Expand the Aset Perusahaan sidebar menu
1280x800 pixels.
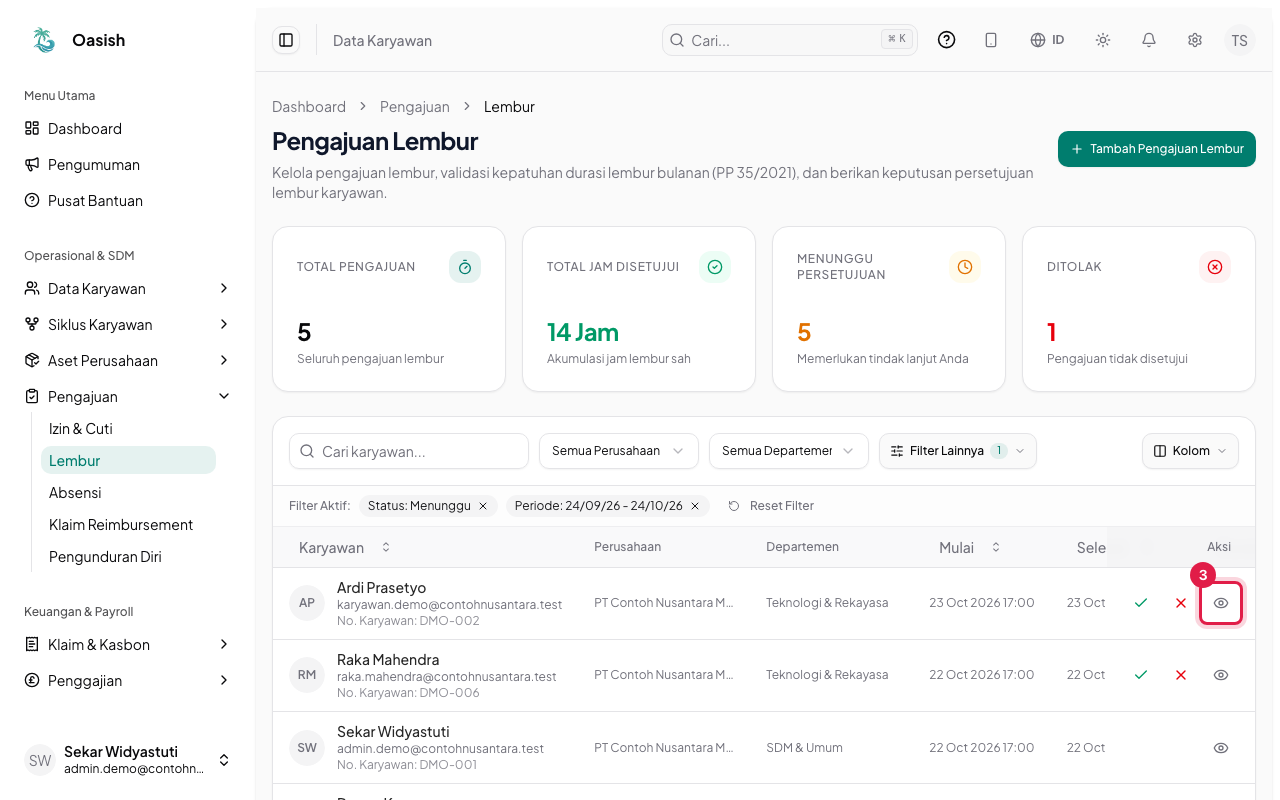128,361
